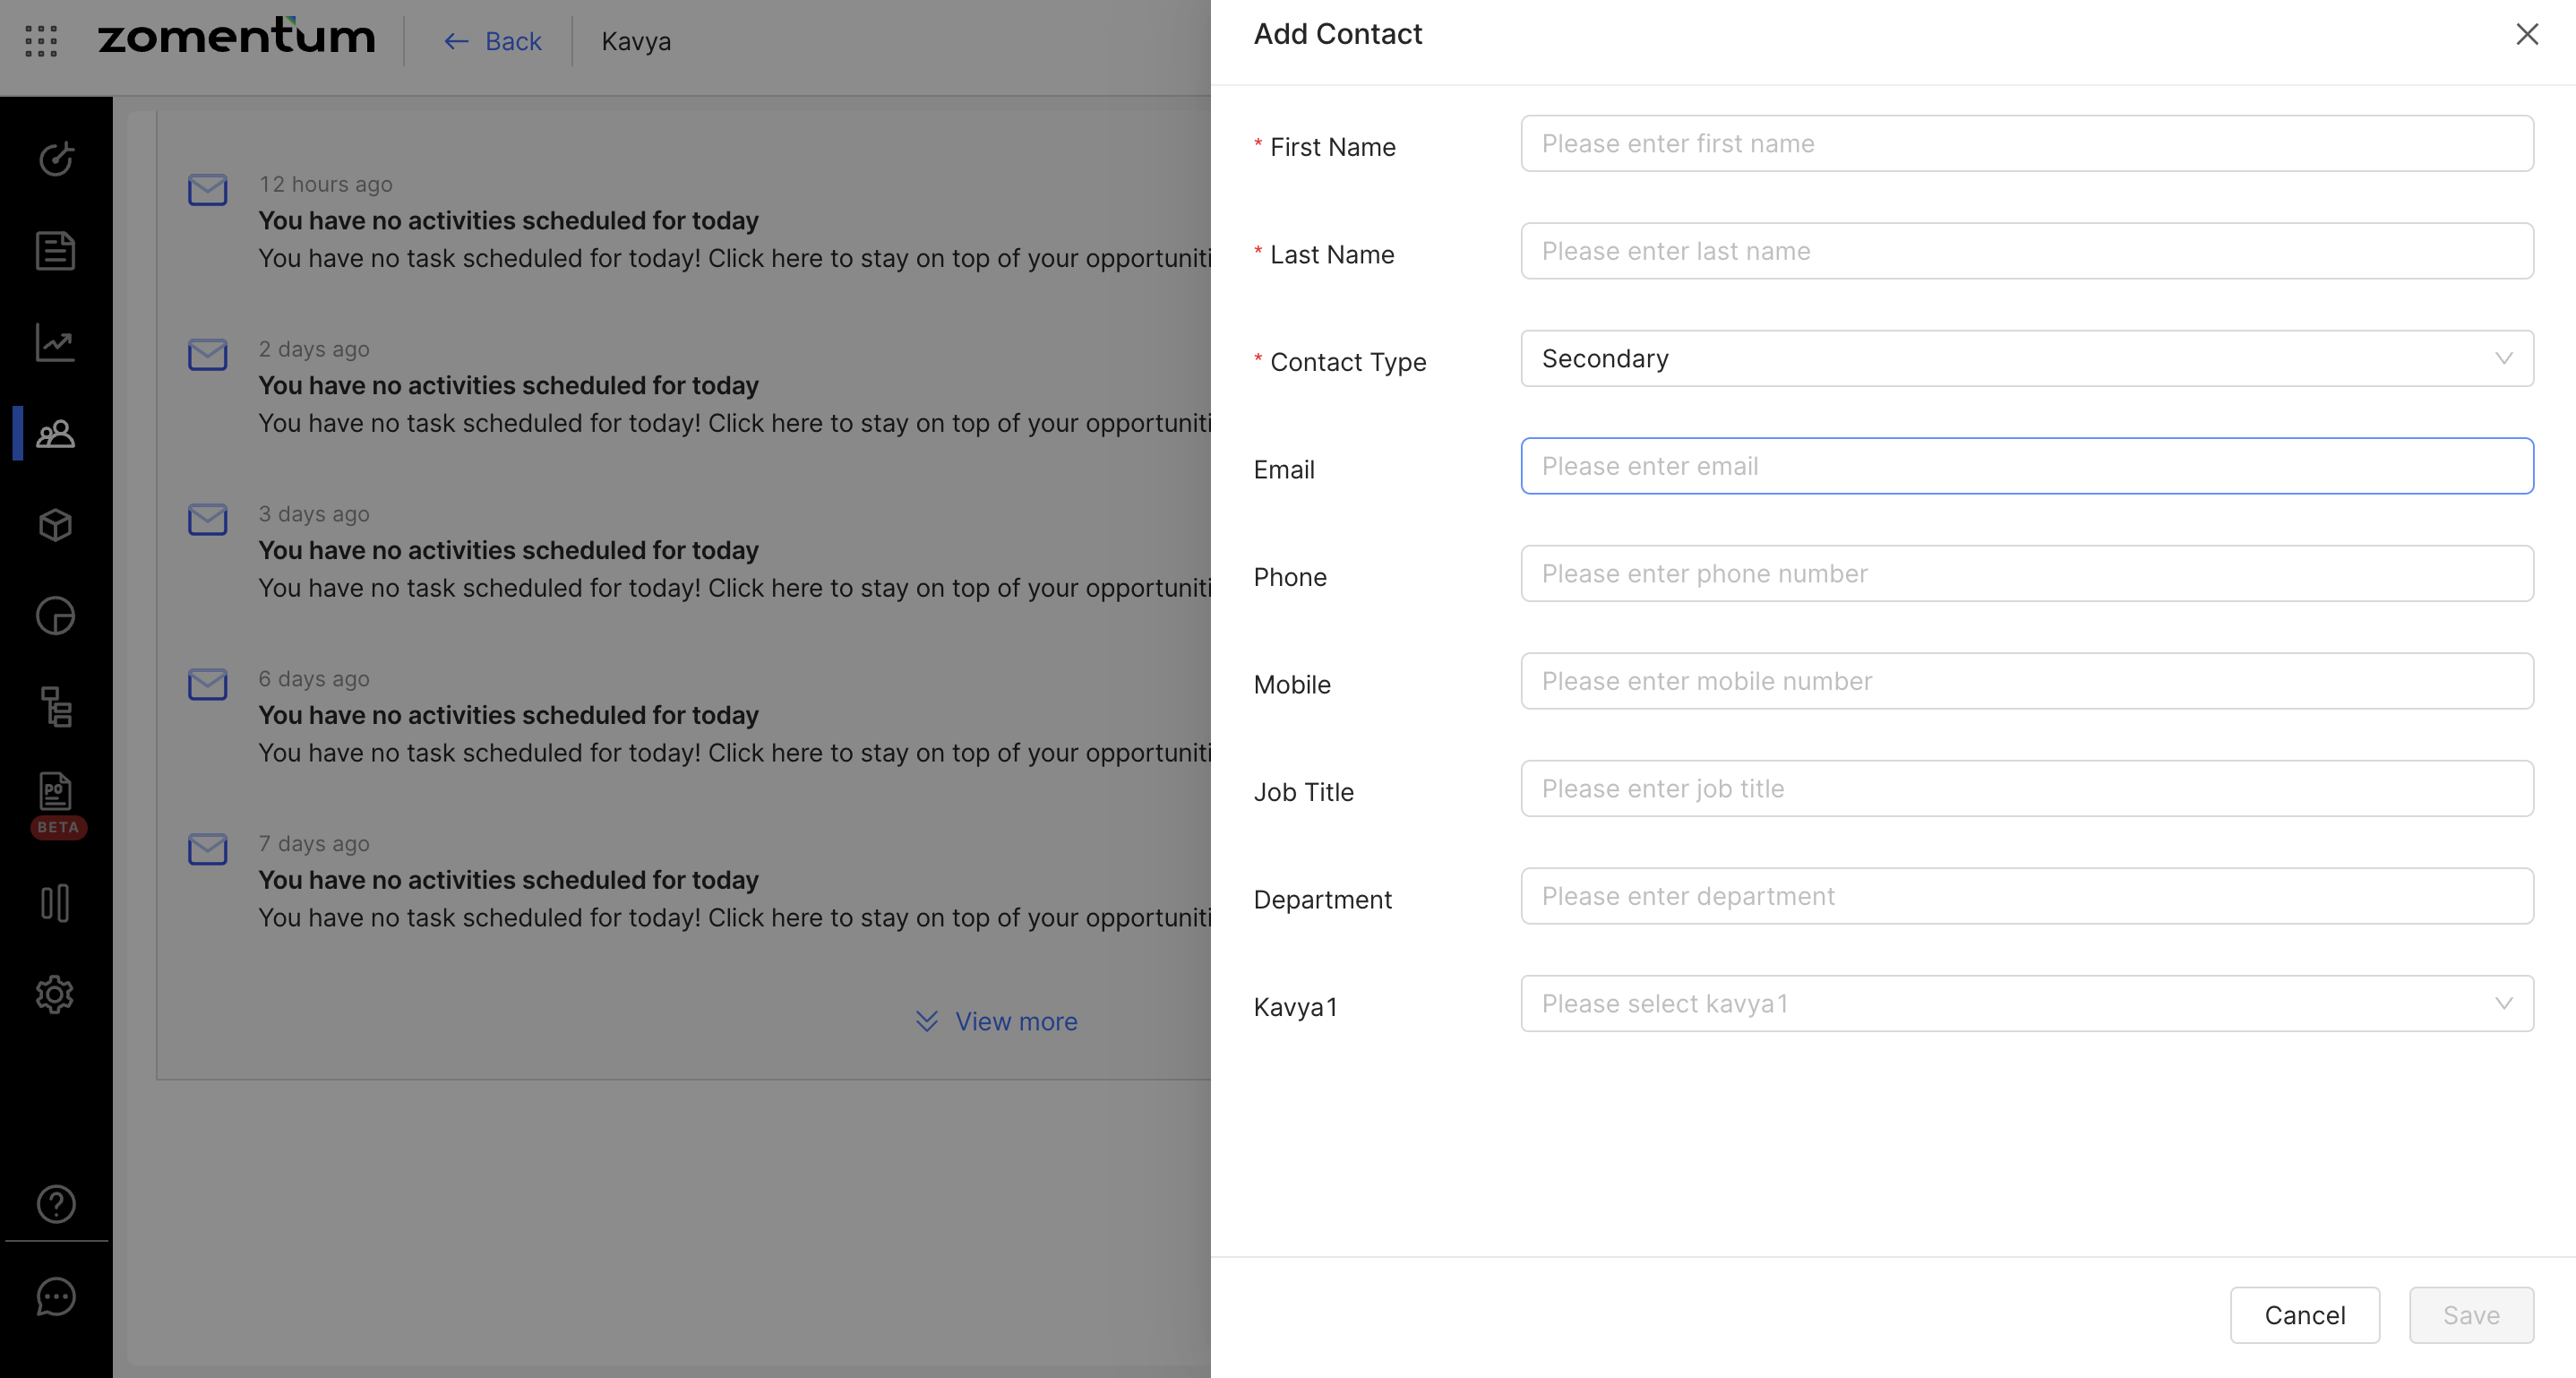Screen dimensions: 2576x1378
Task: Click the Back link
Action: [493, 41]
